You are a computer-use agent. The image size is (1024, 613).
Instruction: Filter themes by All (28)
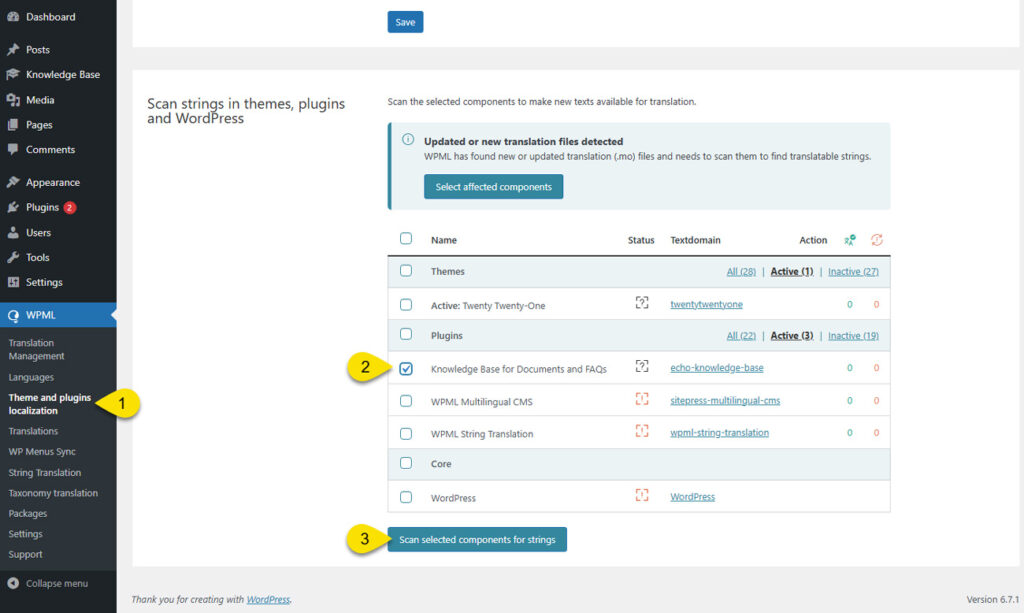click(x=741, y=272)
